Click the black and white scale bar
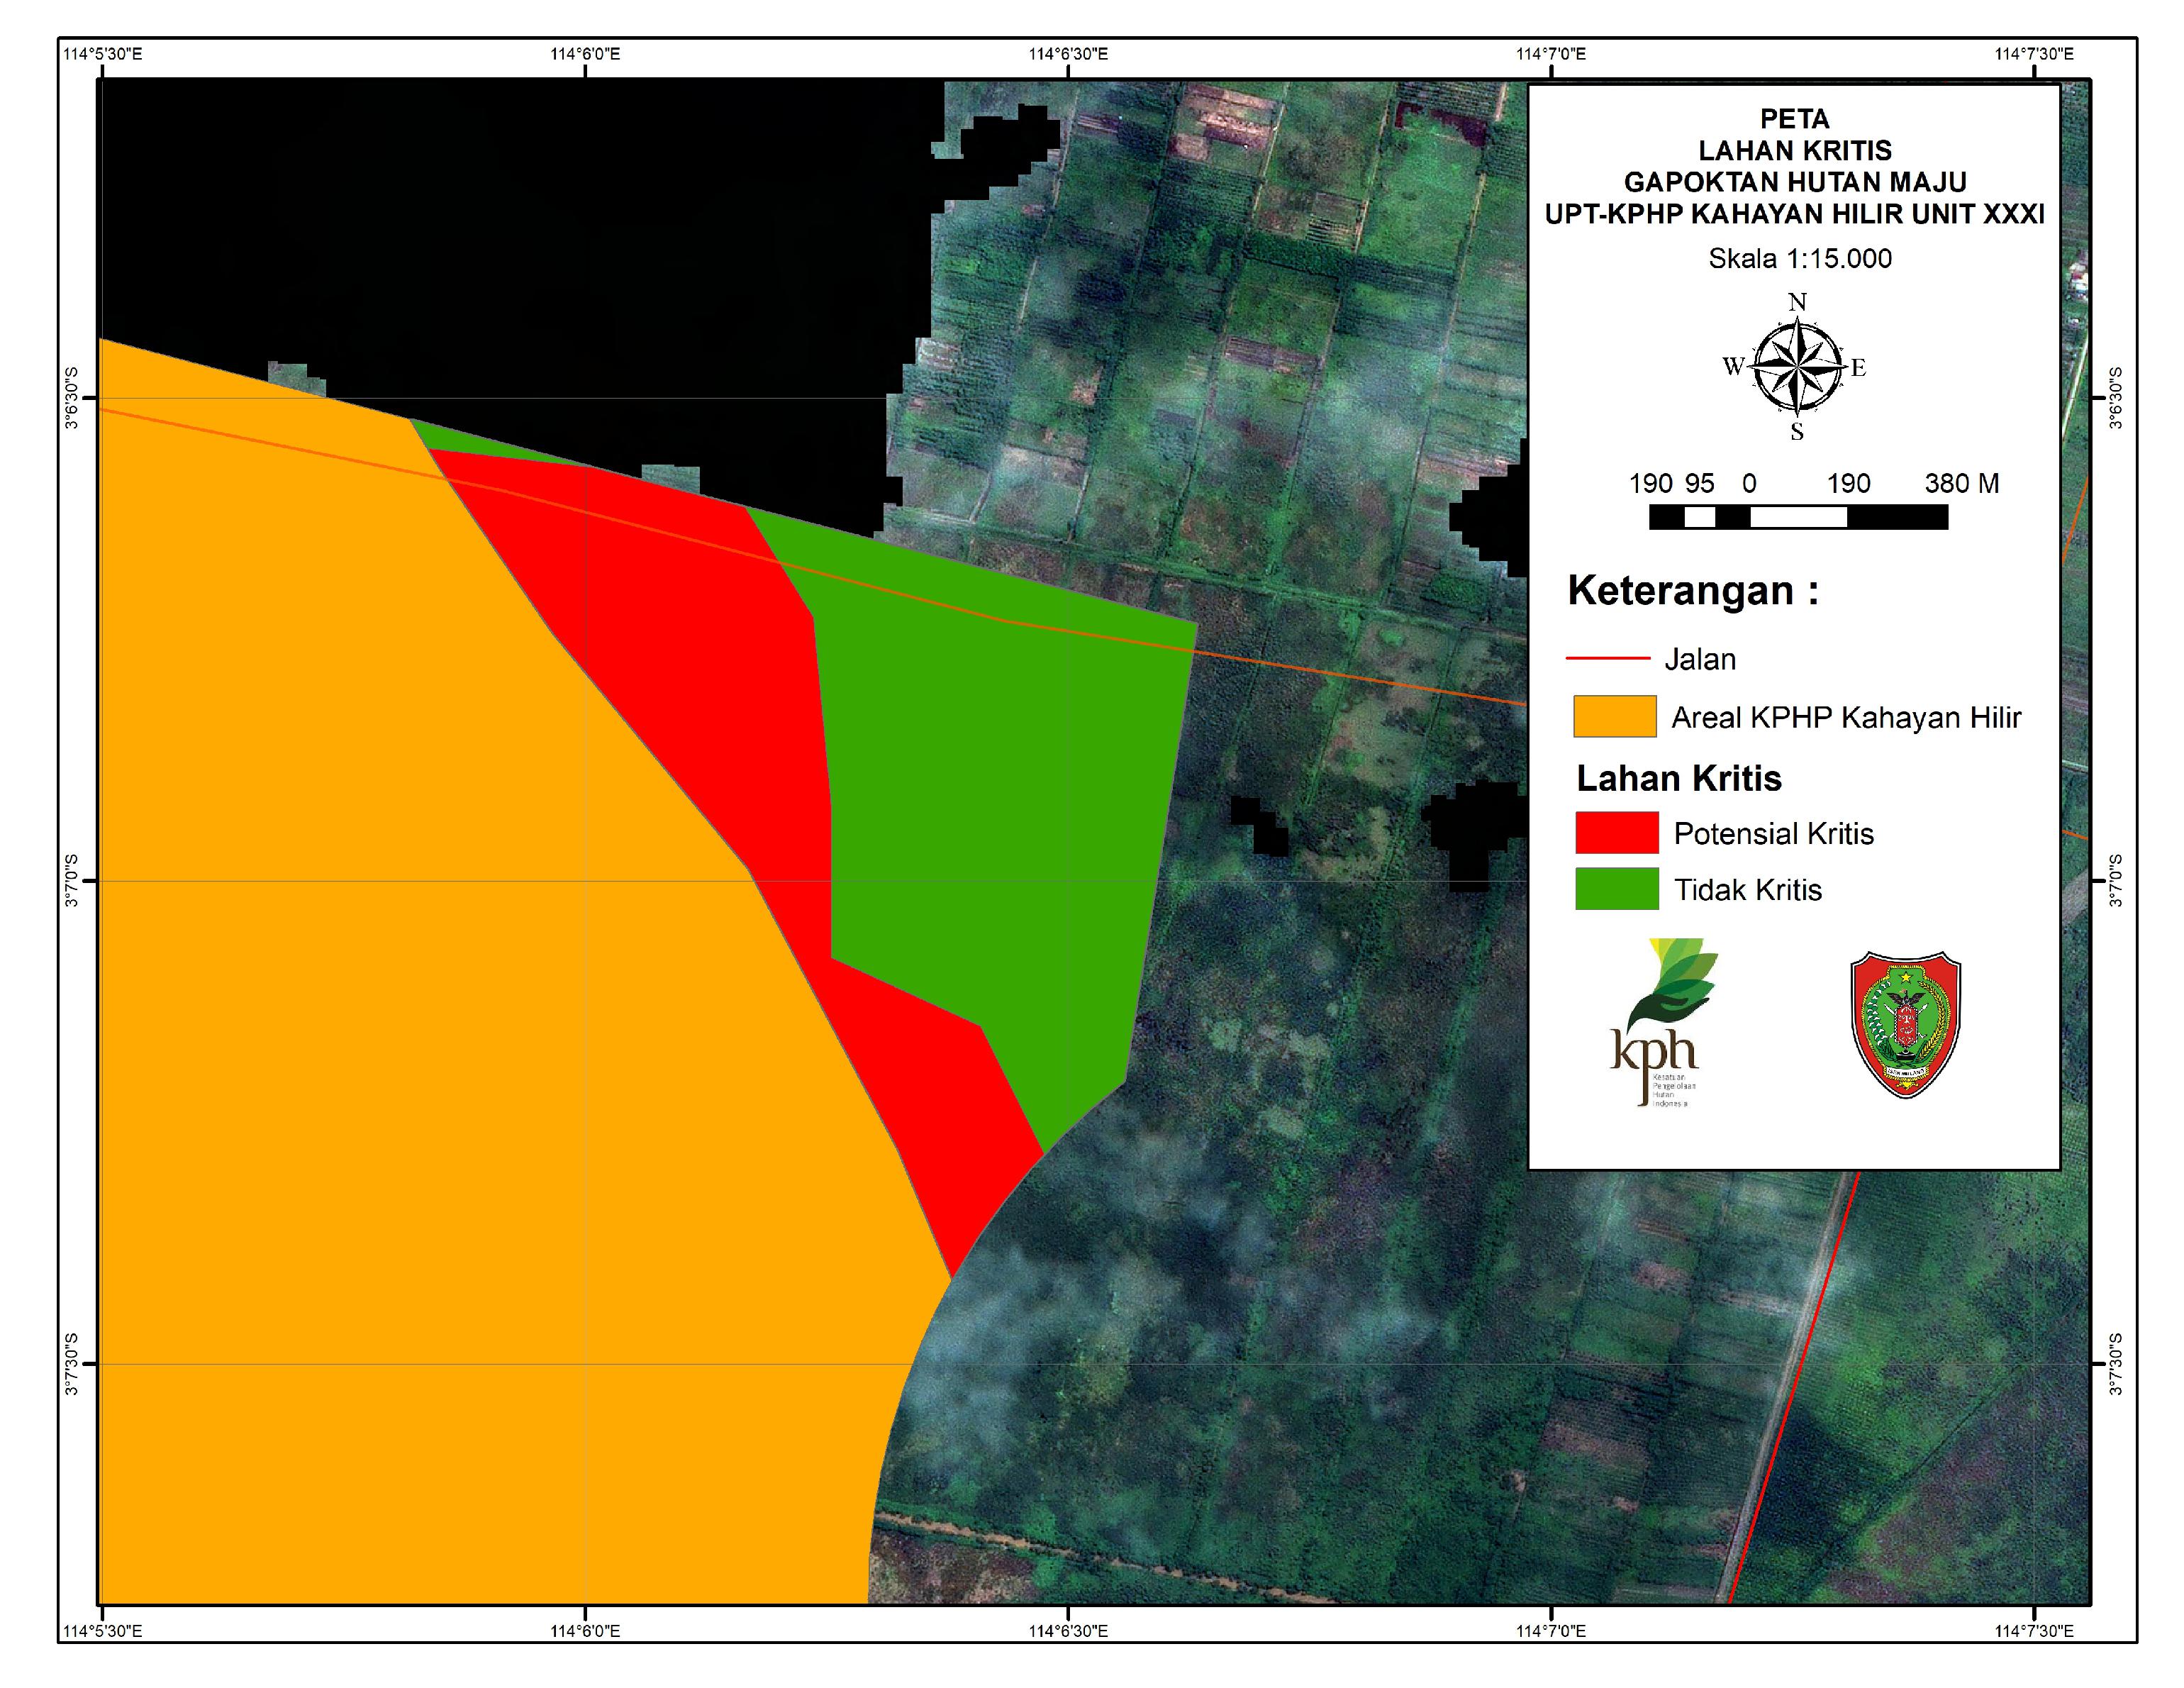This screenshot has height=1688, width=2184. (1798, 517)
